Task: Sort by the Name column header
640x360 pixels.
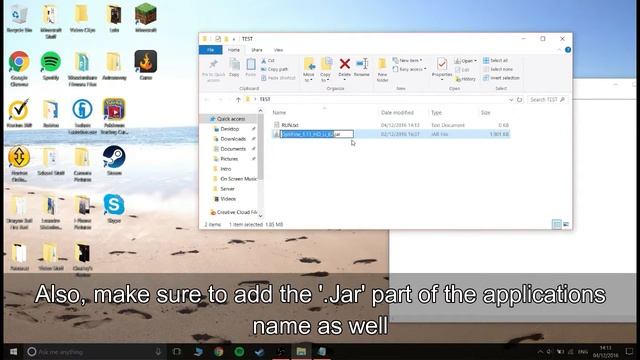Action: click(x=279, y=113)
